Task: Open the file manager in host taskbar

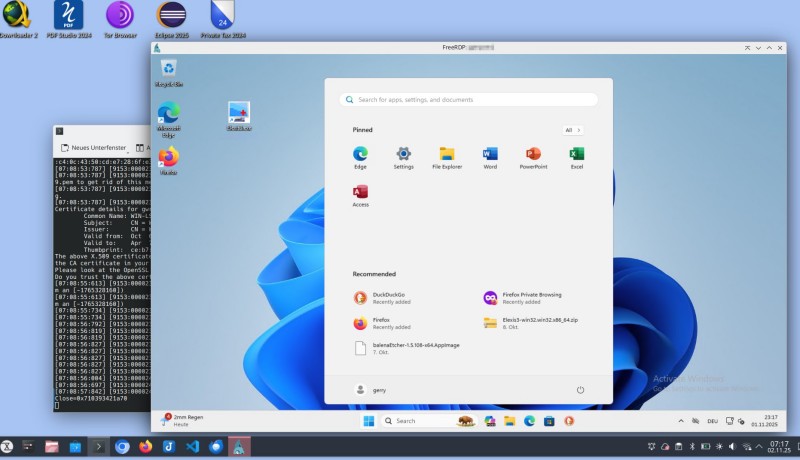Action: pyautogui.click(x=52, y=447)
